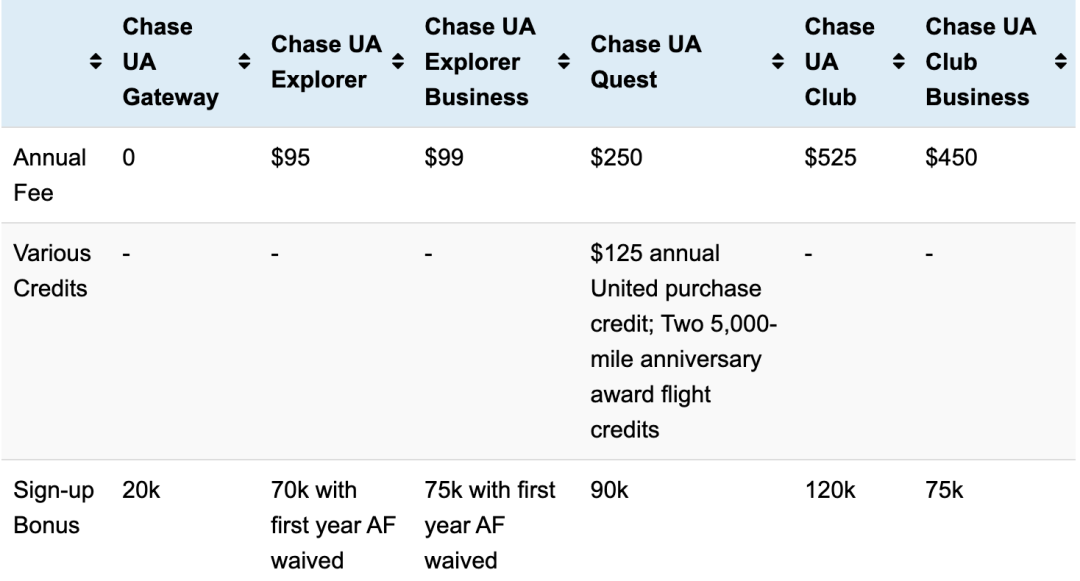Click the Annual Fee row label
The image size is (1080, 581).
50,175
